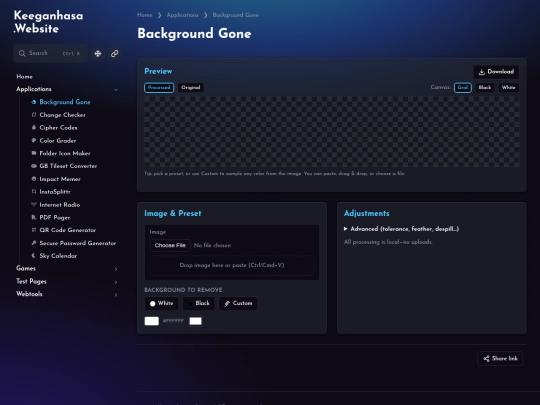
Task: Set canvas to Grid
Action: pyautogui.click(x=463, y=87)
